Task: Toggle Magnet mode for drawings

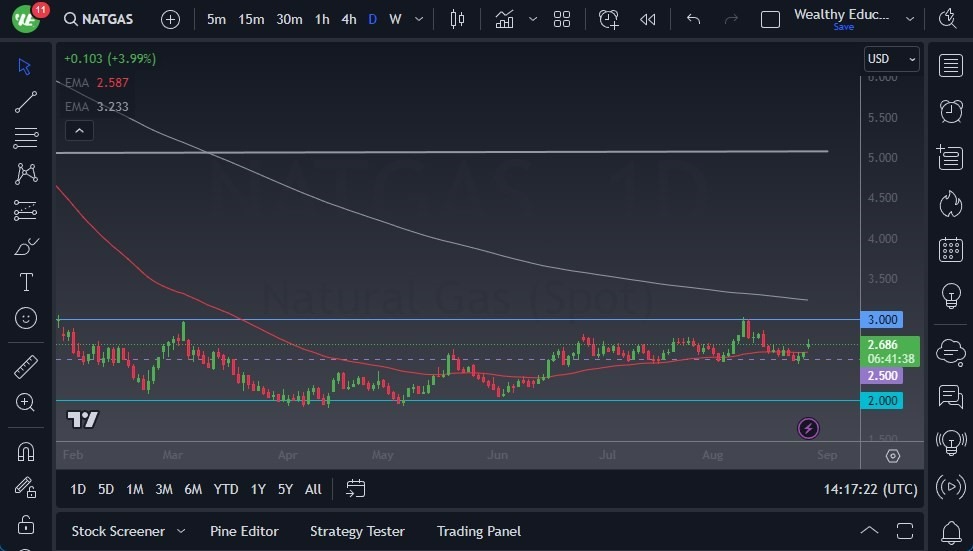Action: tap(26, 451)
